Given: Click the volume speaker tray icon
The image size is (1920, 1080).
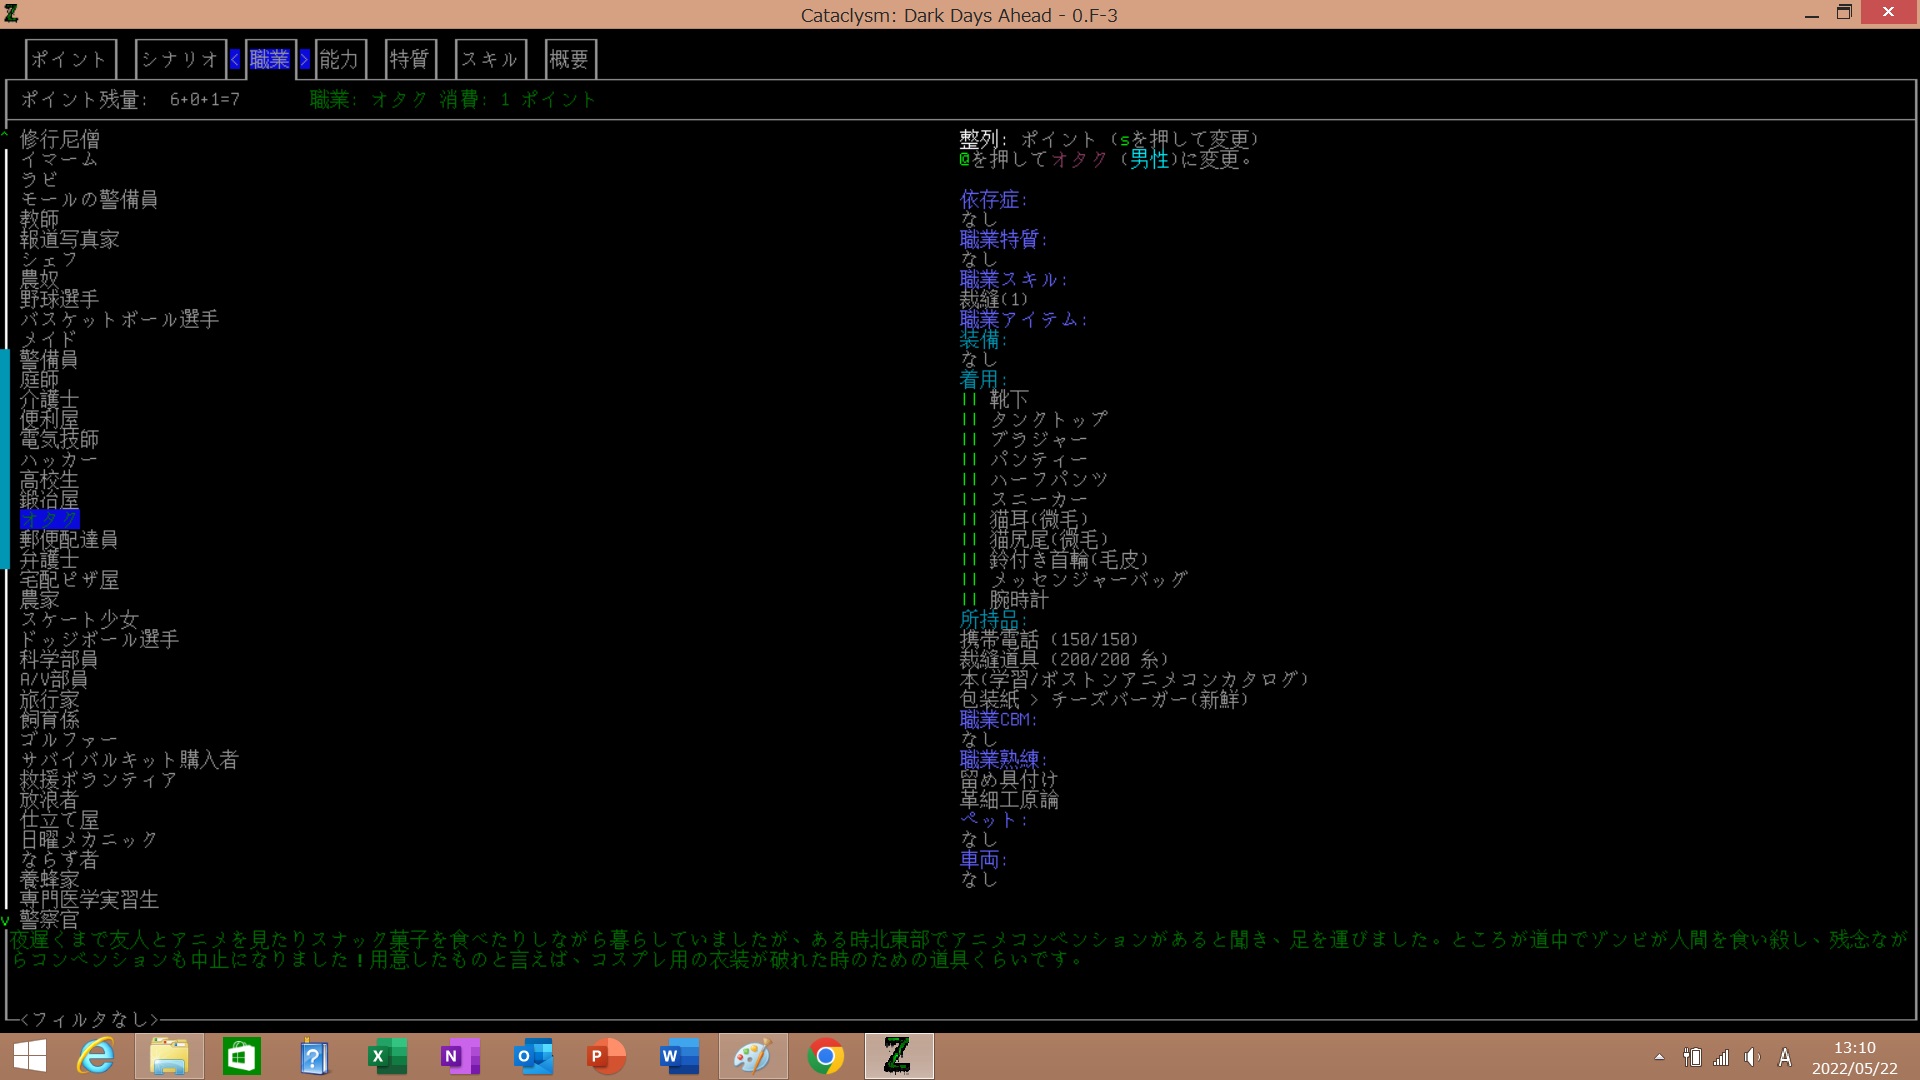Looking at the screenshot, I should (1752, 1057).
